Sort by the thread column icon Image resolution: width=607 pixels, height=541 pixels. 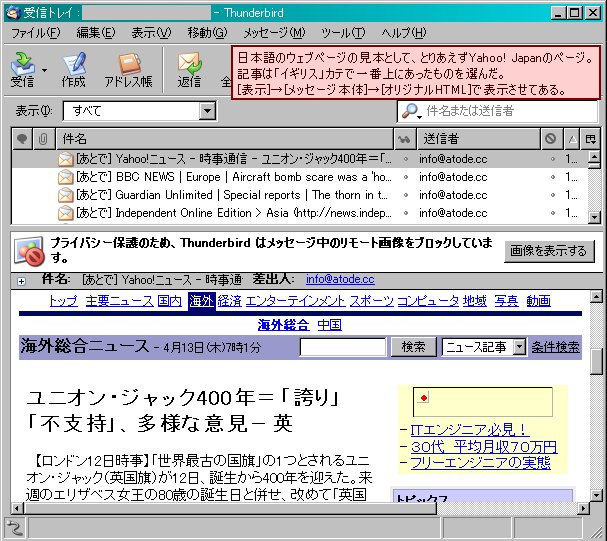tap(22, 139)
